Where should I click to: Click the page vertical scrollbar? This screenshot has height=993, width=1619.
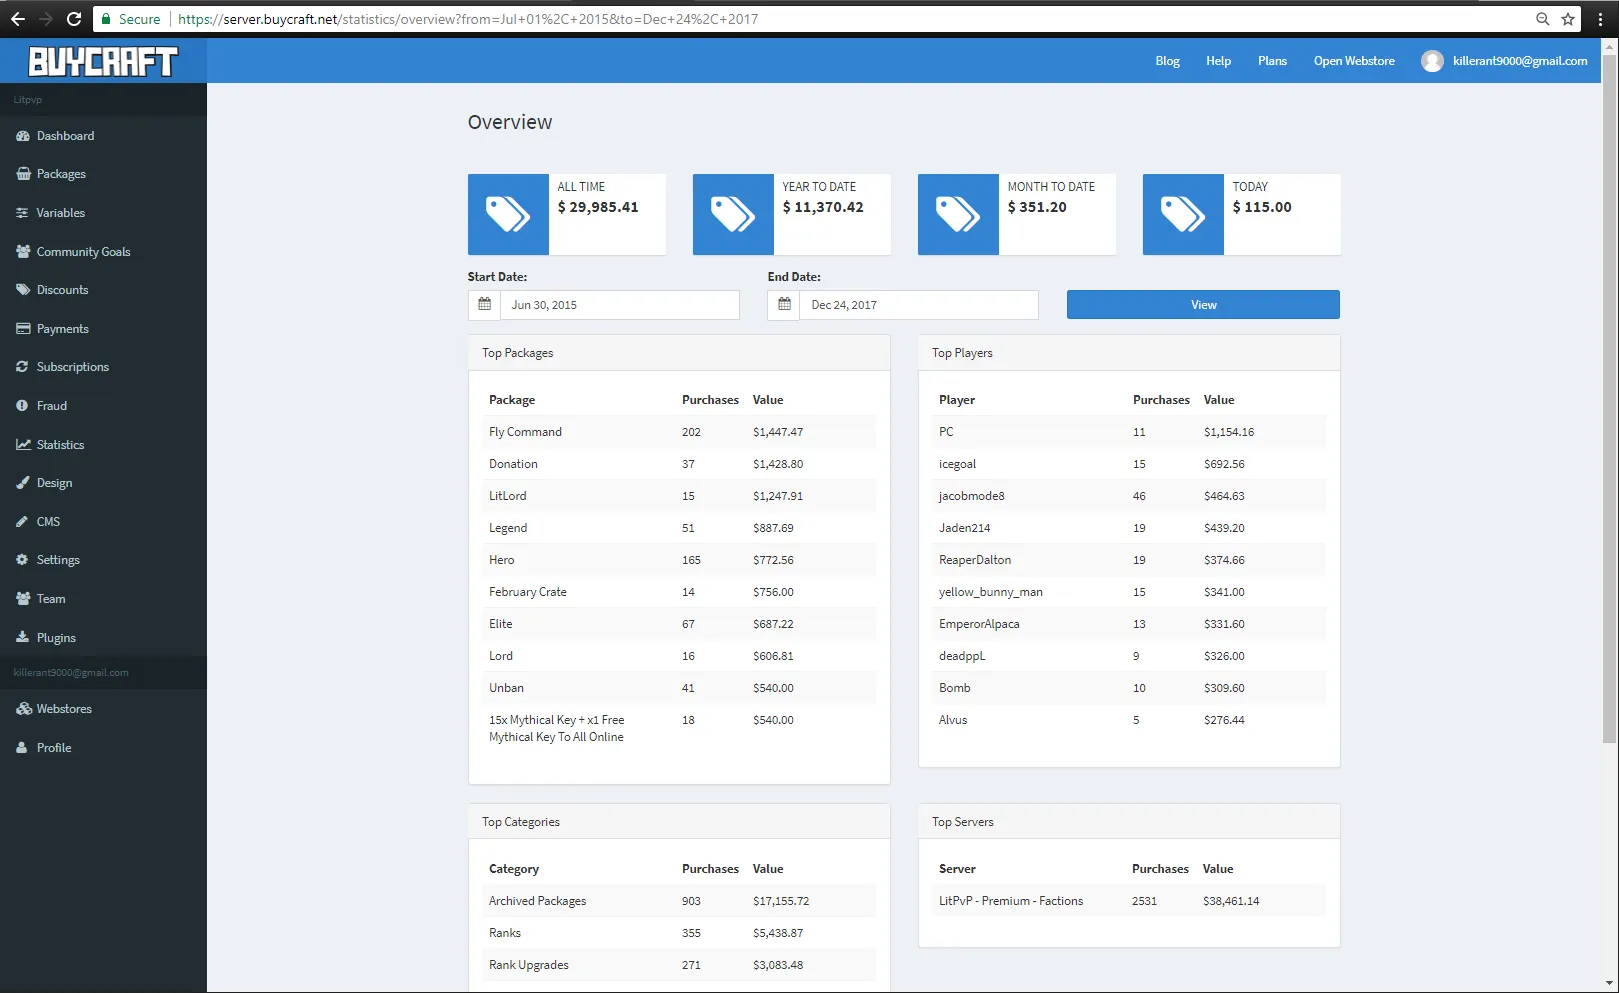(x=1610, y=400)
